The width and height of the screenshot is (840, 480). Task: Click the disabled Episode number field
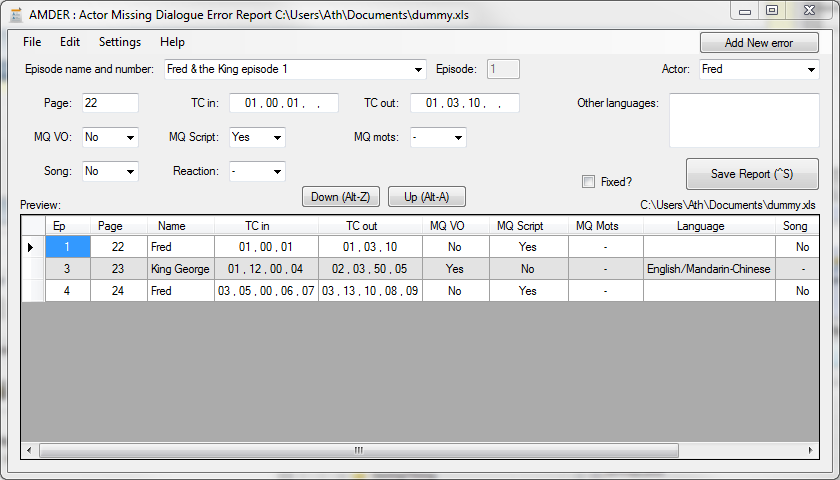[x=503, y=69]
